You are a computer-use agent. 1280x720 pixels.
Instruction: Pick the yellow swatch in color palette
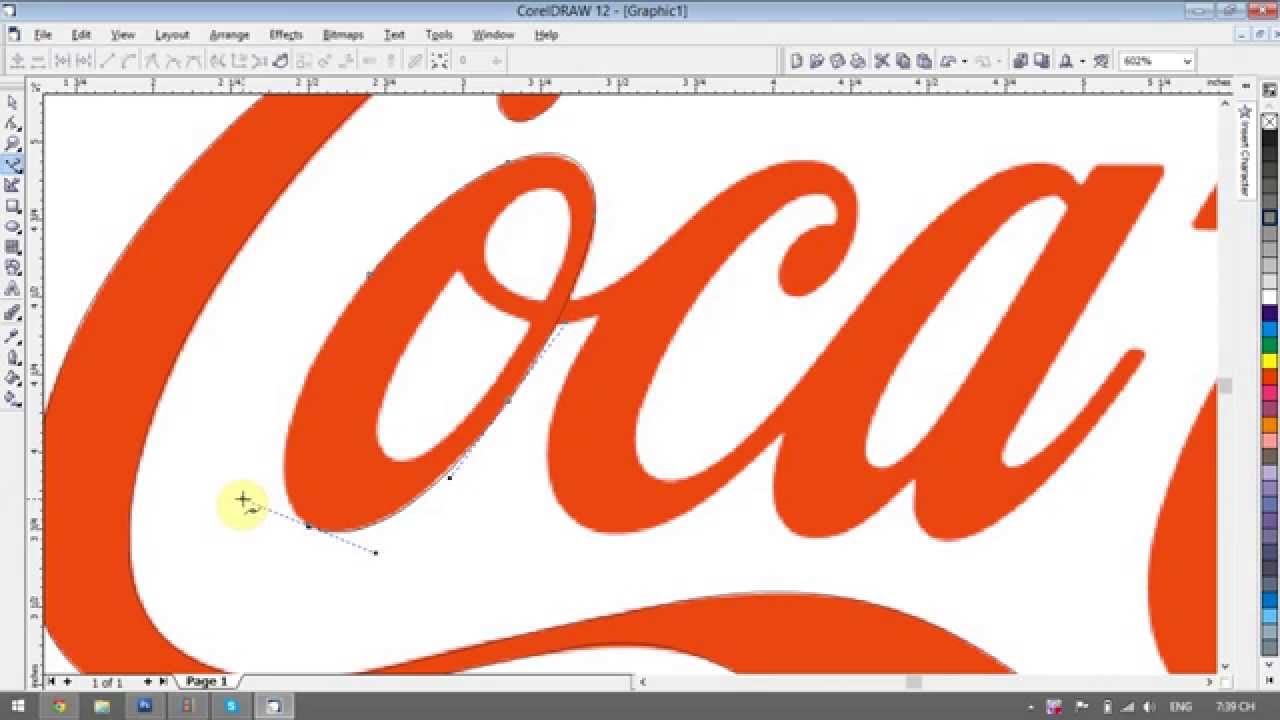point(1270,361)
